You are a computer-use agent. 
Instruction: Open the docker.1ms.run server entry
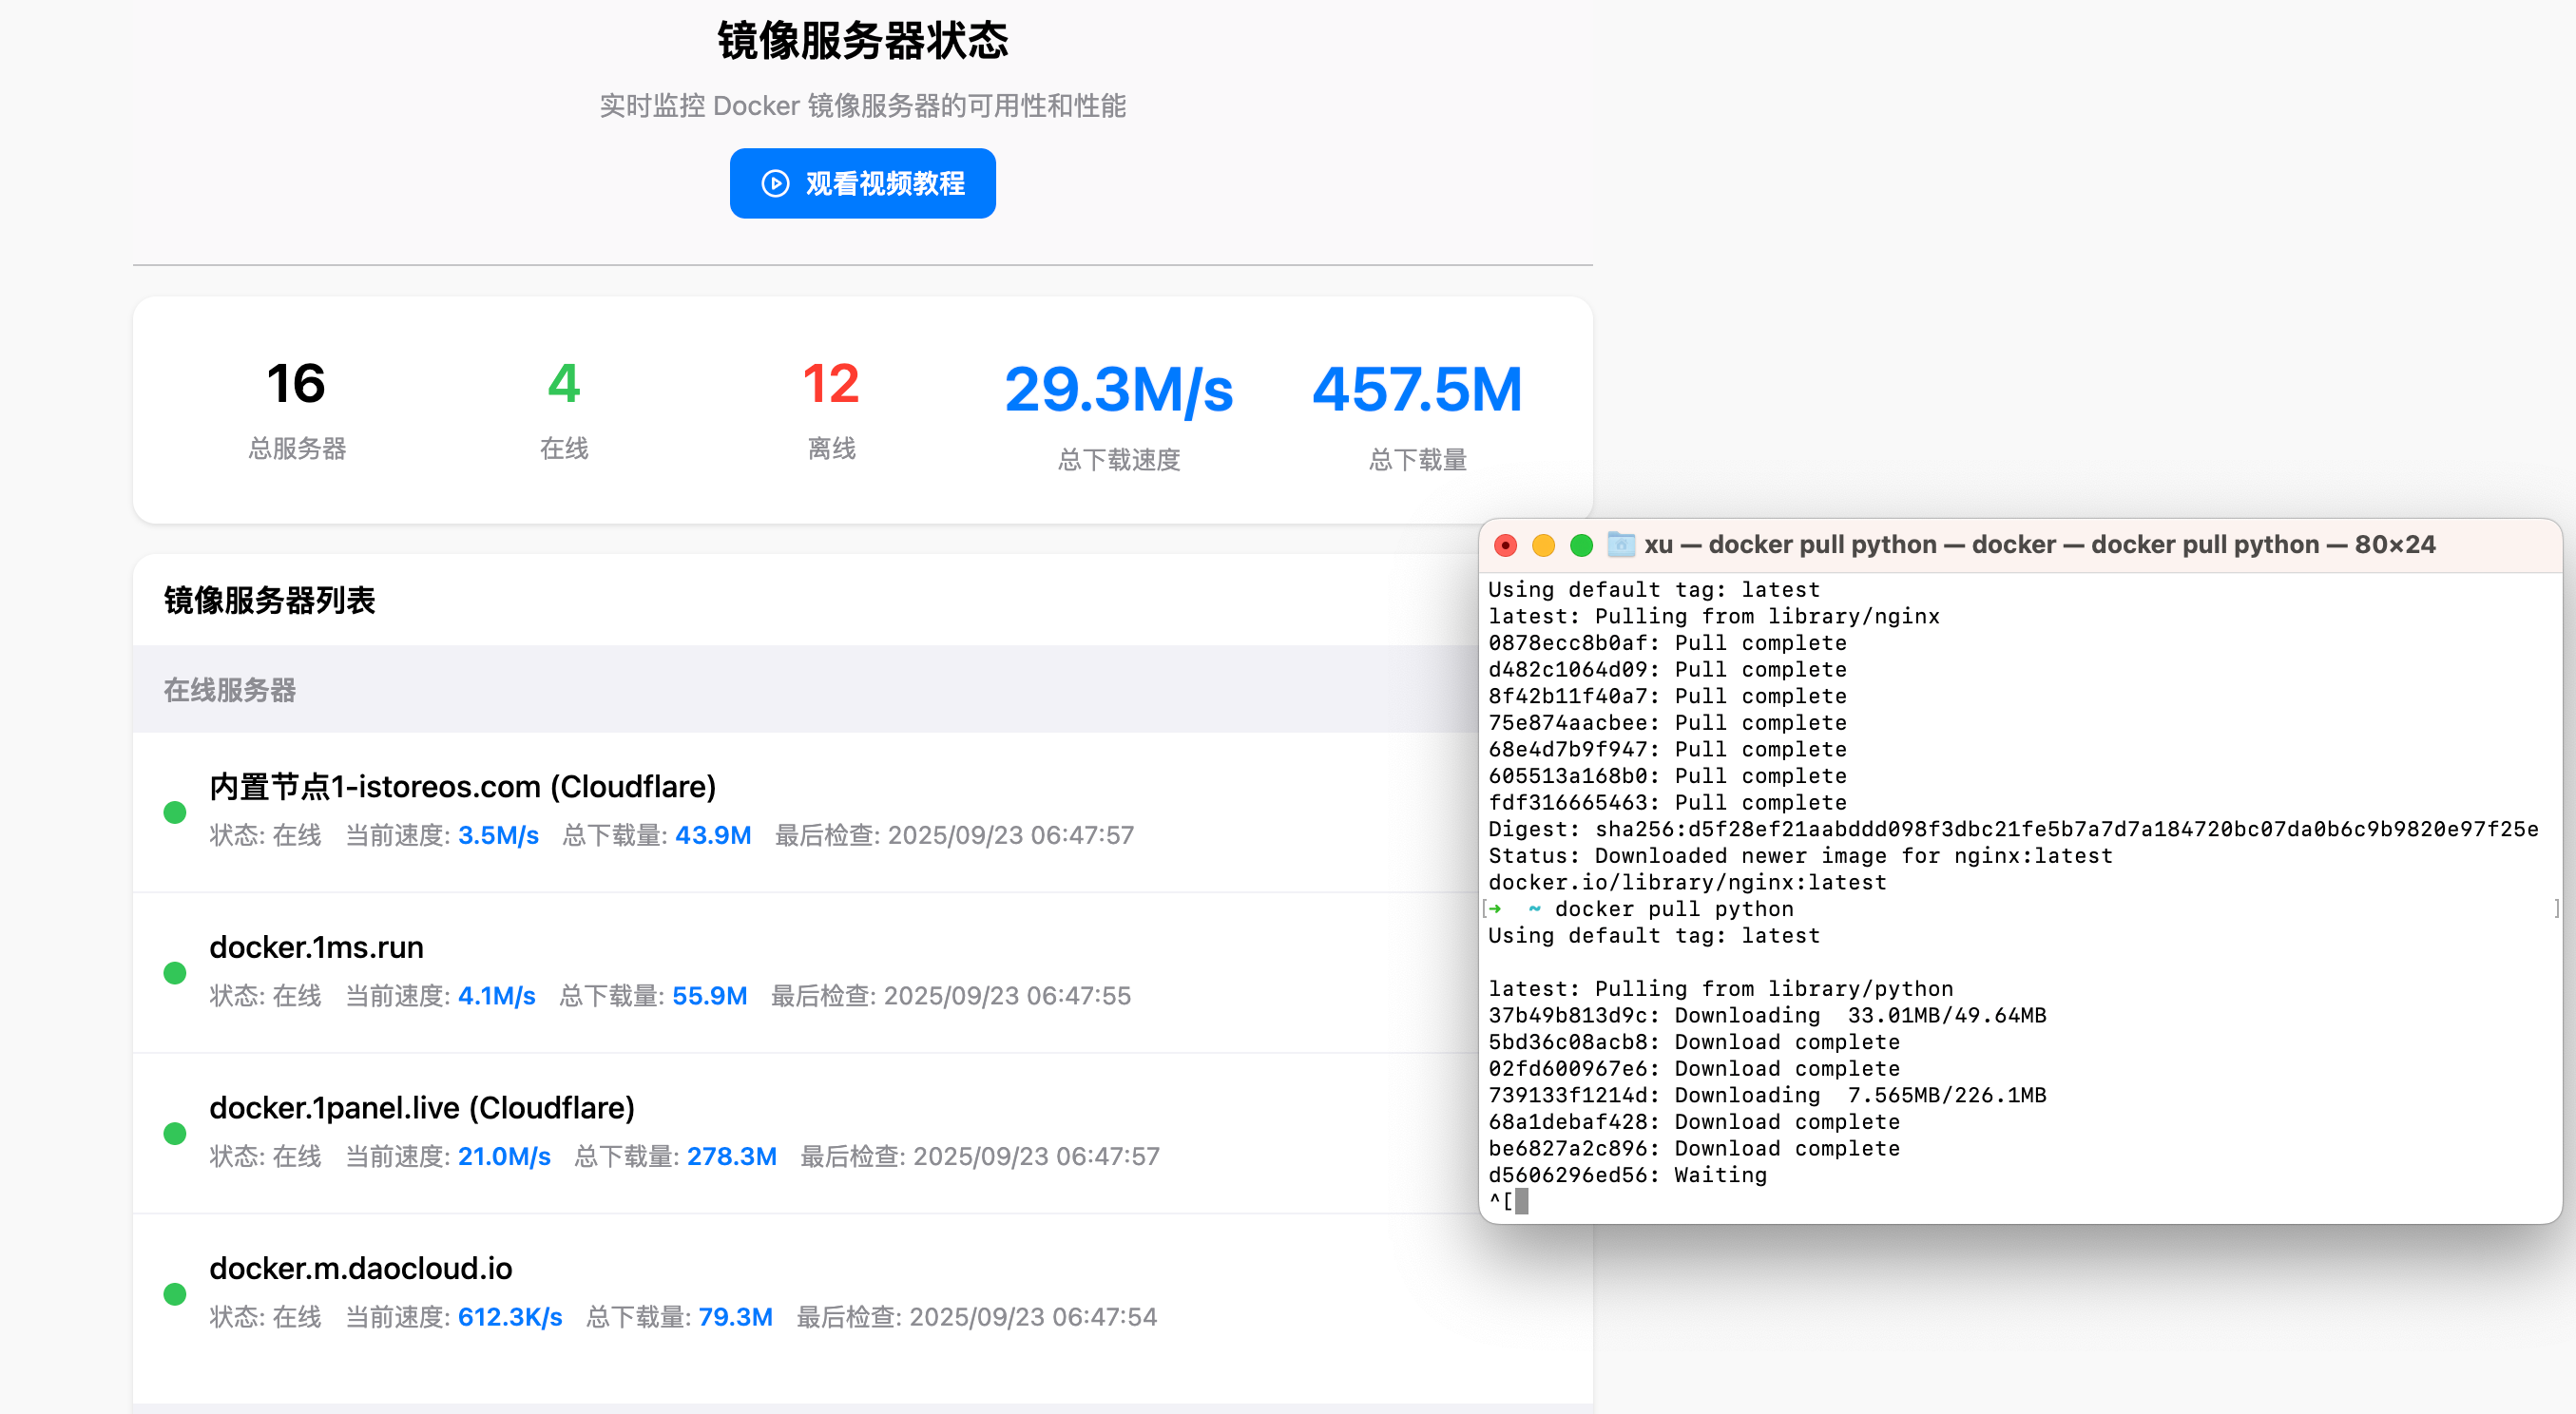pos(316,947)
